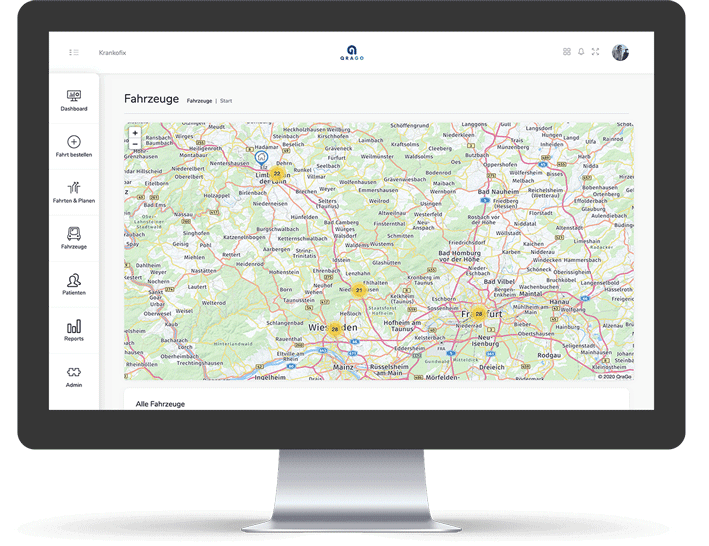Click the QRAGO logo in header
The height and width of the screenshot is (546, 709).
tap(351, 52)
